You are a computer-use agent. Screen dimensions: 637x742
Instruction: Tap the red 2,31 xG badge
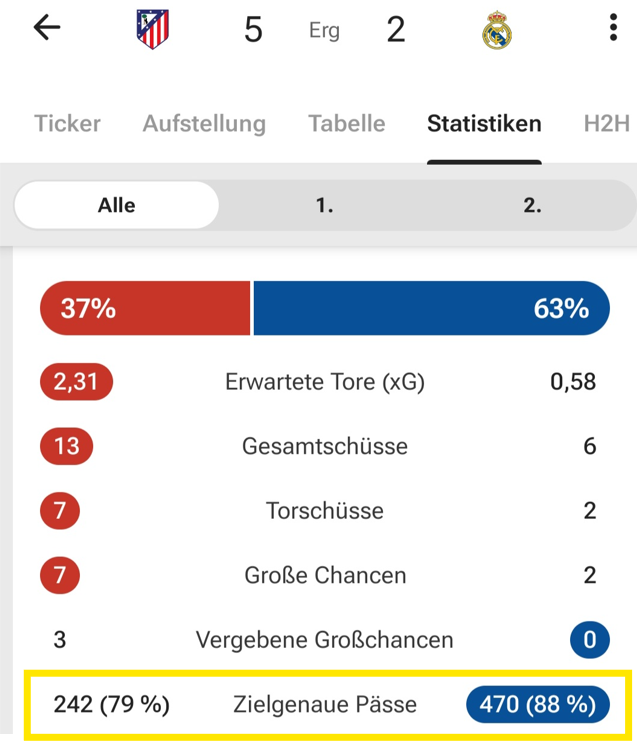coord(76,381)
